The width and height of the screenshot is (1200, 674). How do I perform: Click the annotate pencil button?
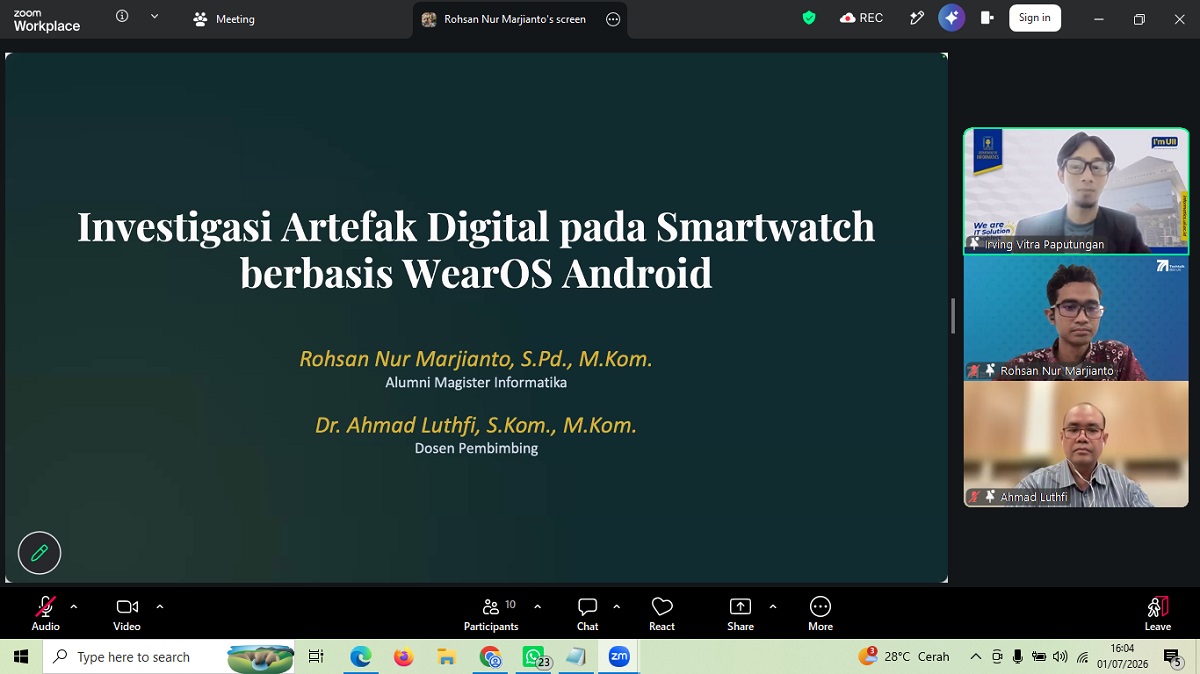(40, 552)
